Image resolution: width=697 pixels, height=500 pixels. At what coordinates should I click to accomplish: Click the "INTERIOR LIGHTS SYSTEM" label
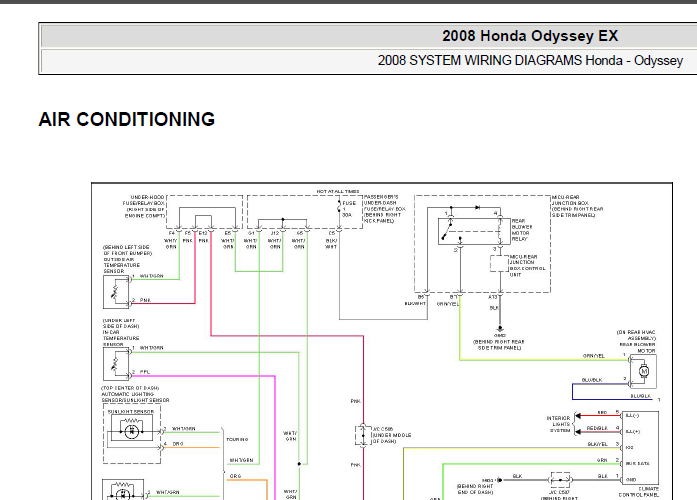click(x=558, y=424)
